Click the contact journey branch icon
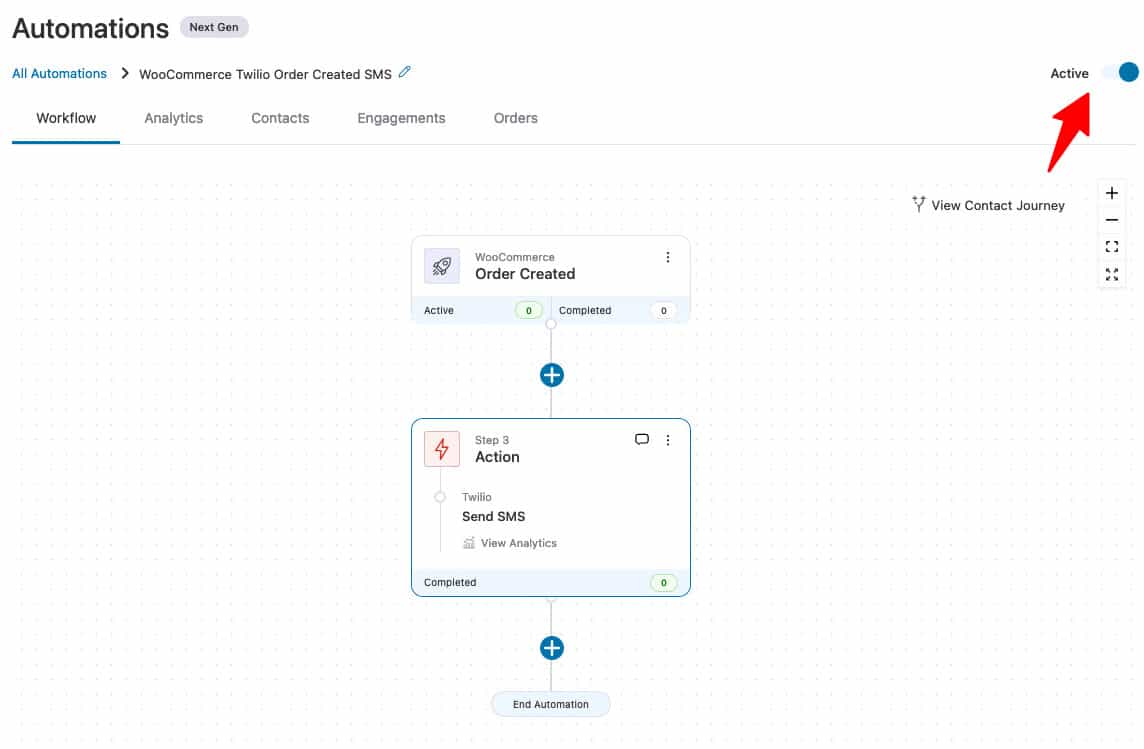Screen dimensions: 1144x749 (919, 204)
